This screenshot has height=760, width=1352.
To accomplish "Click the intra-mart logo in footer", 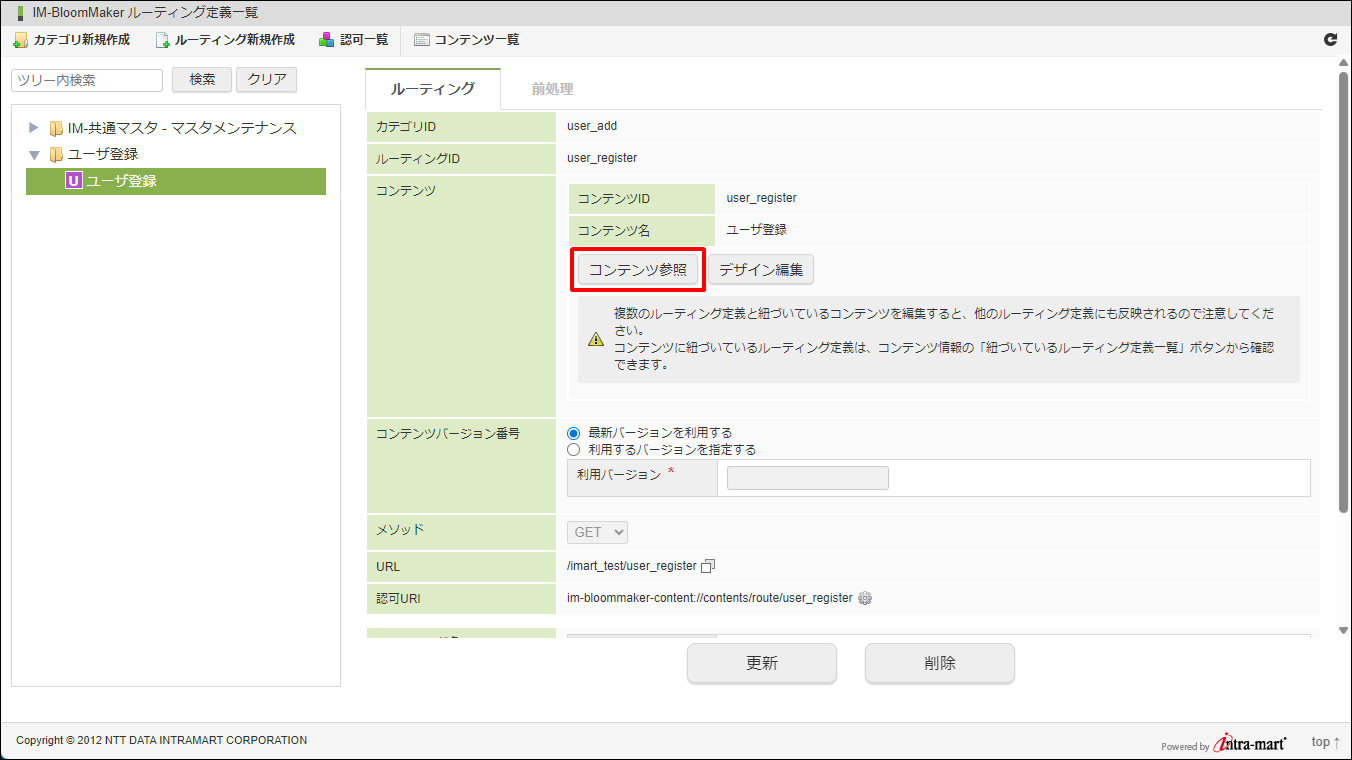I will click(1250, 743).
